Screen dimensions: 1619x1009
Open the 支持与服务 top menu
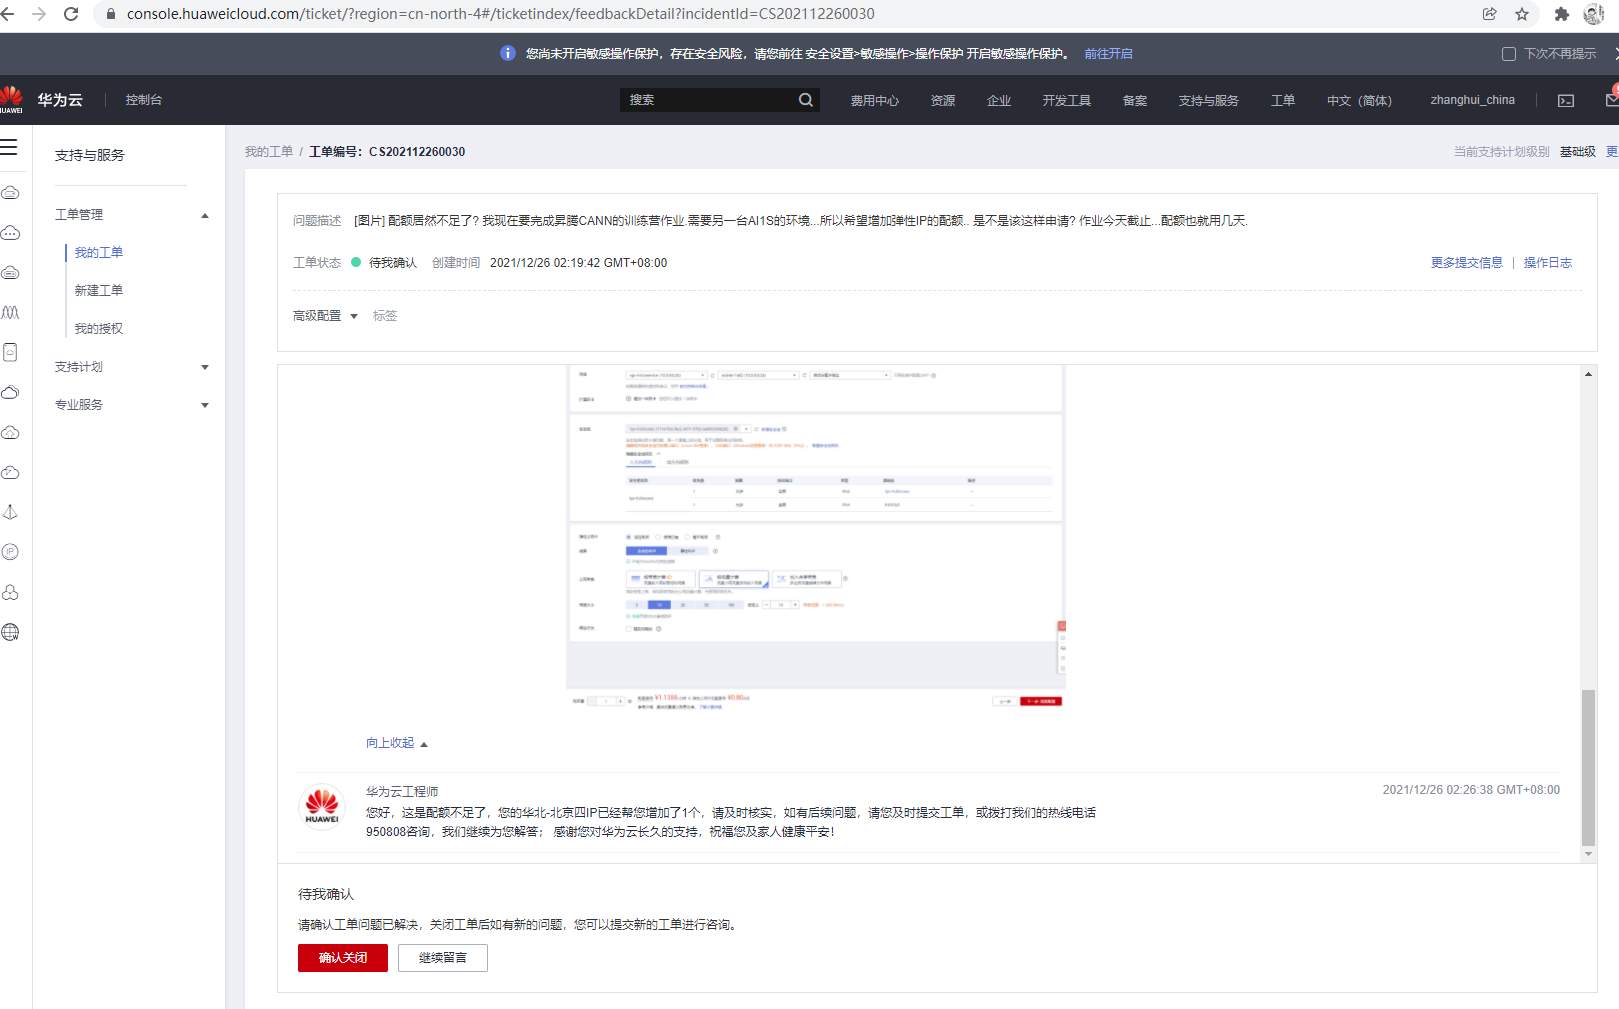[1208, 100]
